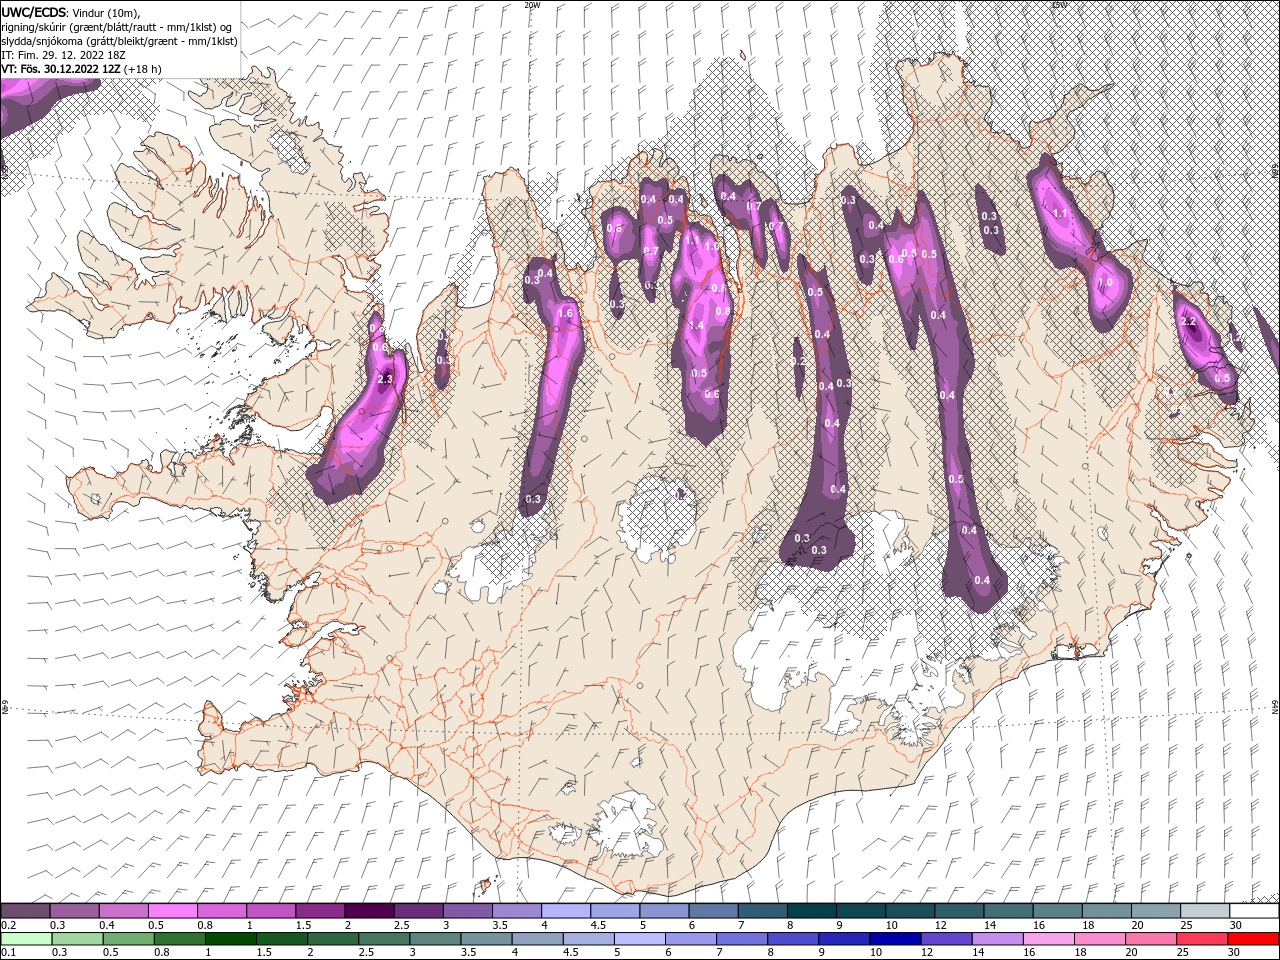The image size is (1280, 960).
Task: Click the dark teal 8–9 snow legend swatch
Action: 811,911
